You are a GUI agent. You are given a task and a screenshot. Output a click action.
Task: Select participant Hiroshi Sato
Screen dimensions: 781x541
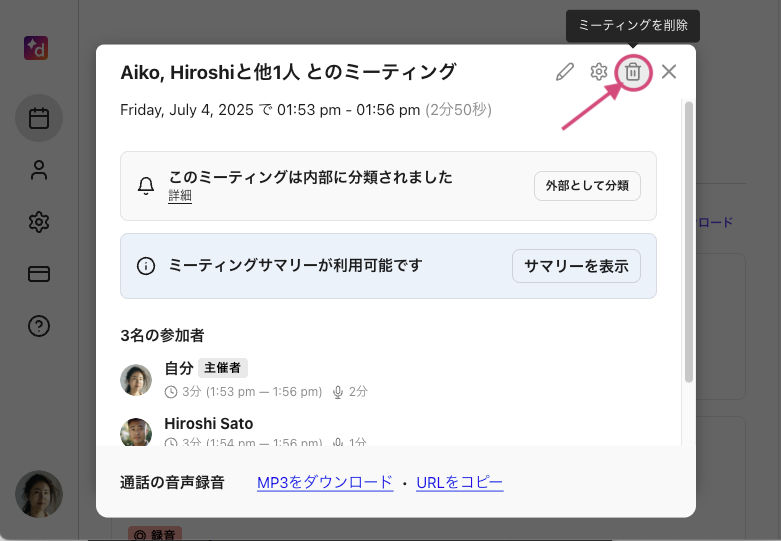(208, 424)
